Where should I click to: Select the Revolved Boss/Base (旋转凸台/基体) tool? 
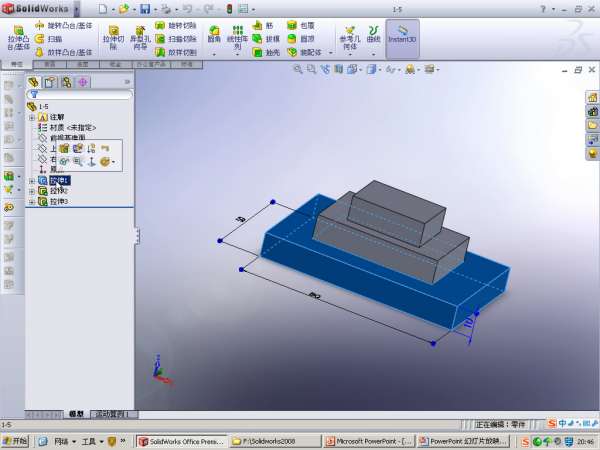[64, 26]
